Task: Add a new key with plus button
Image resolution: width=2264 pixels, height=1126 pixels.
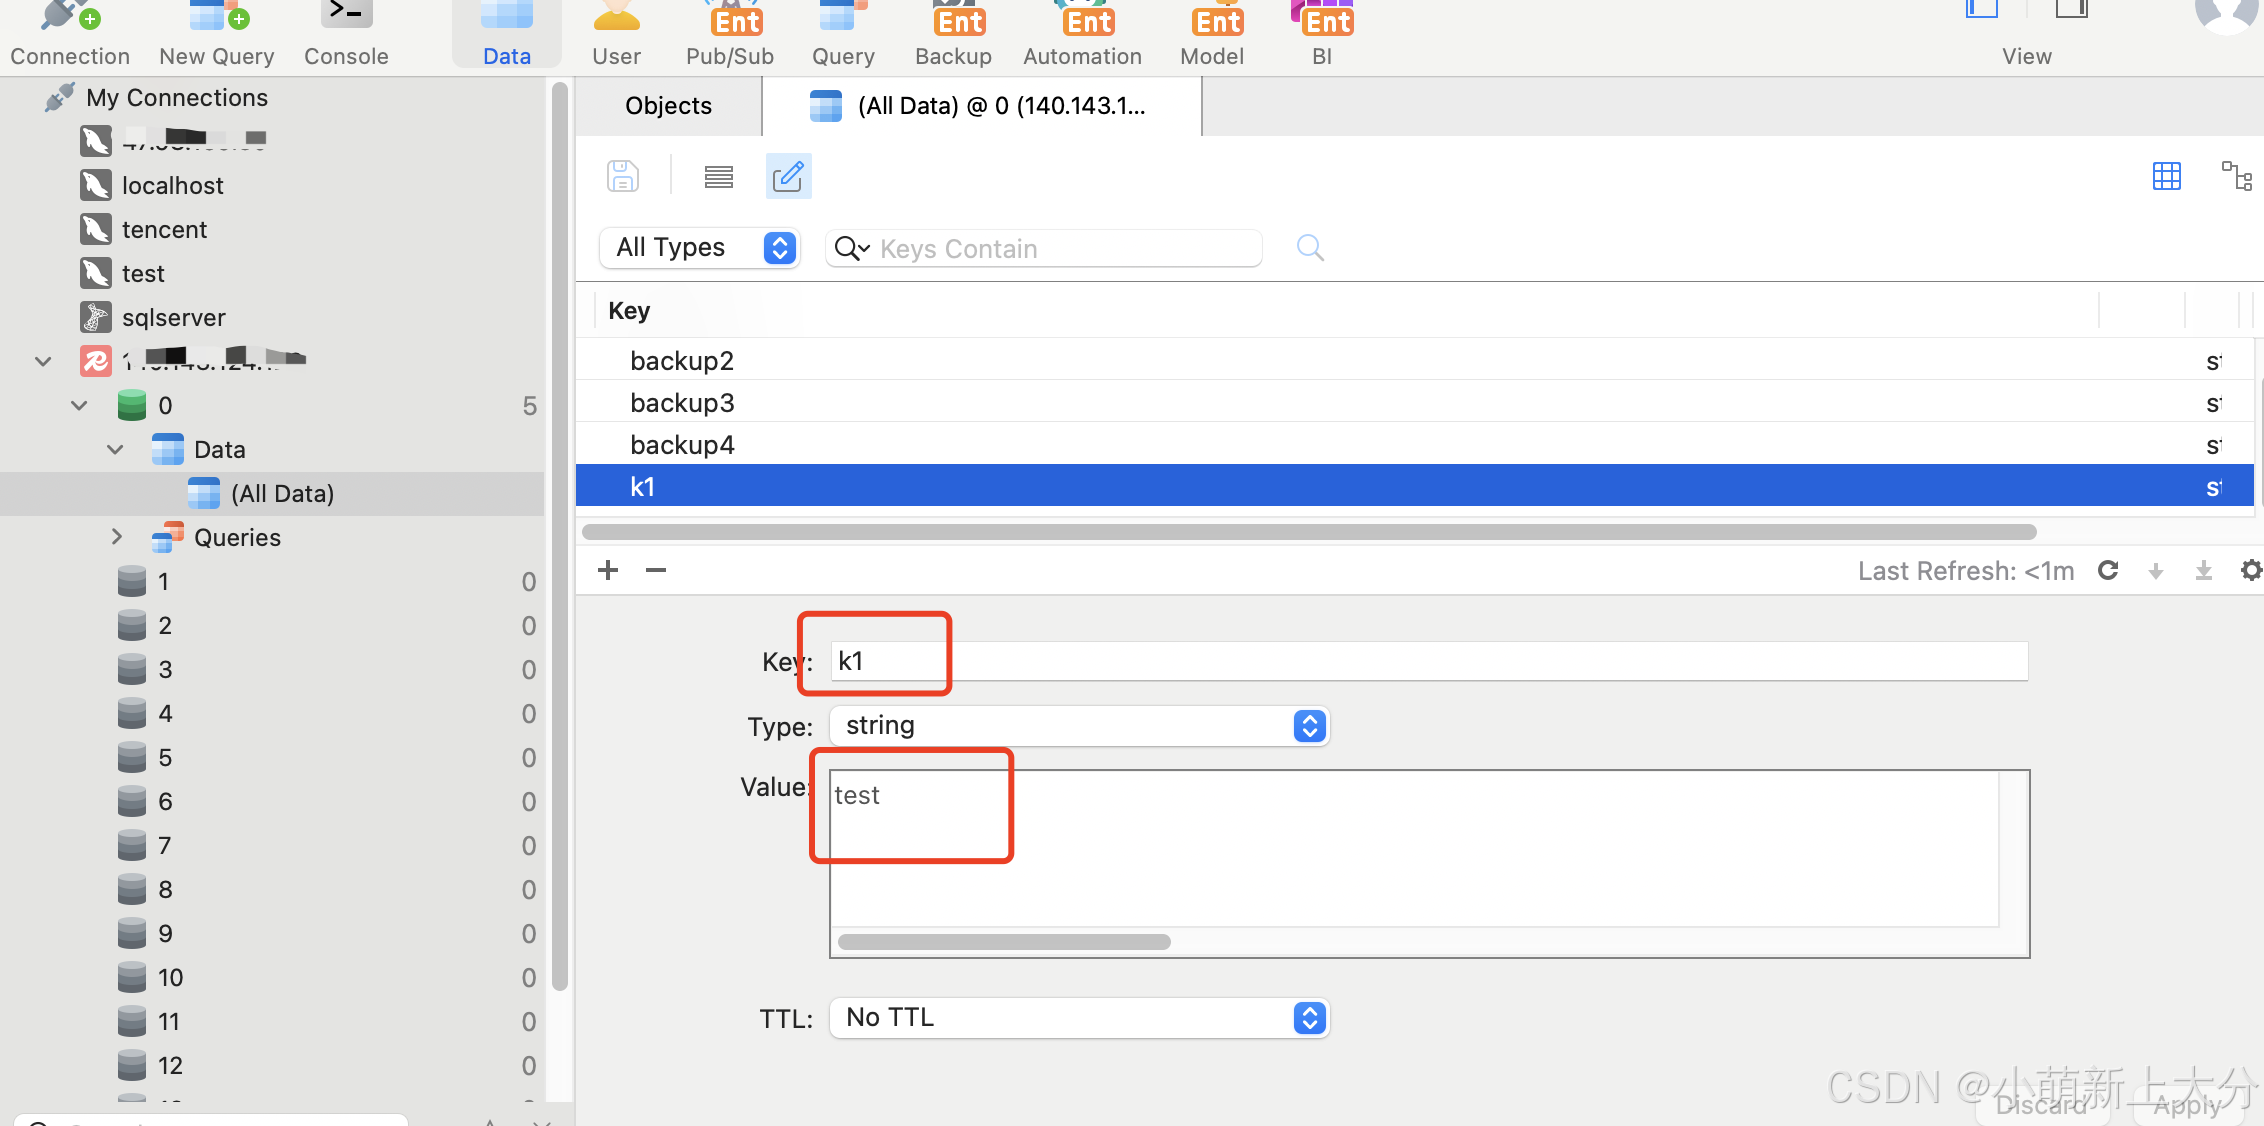Action: (608, 570)
